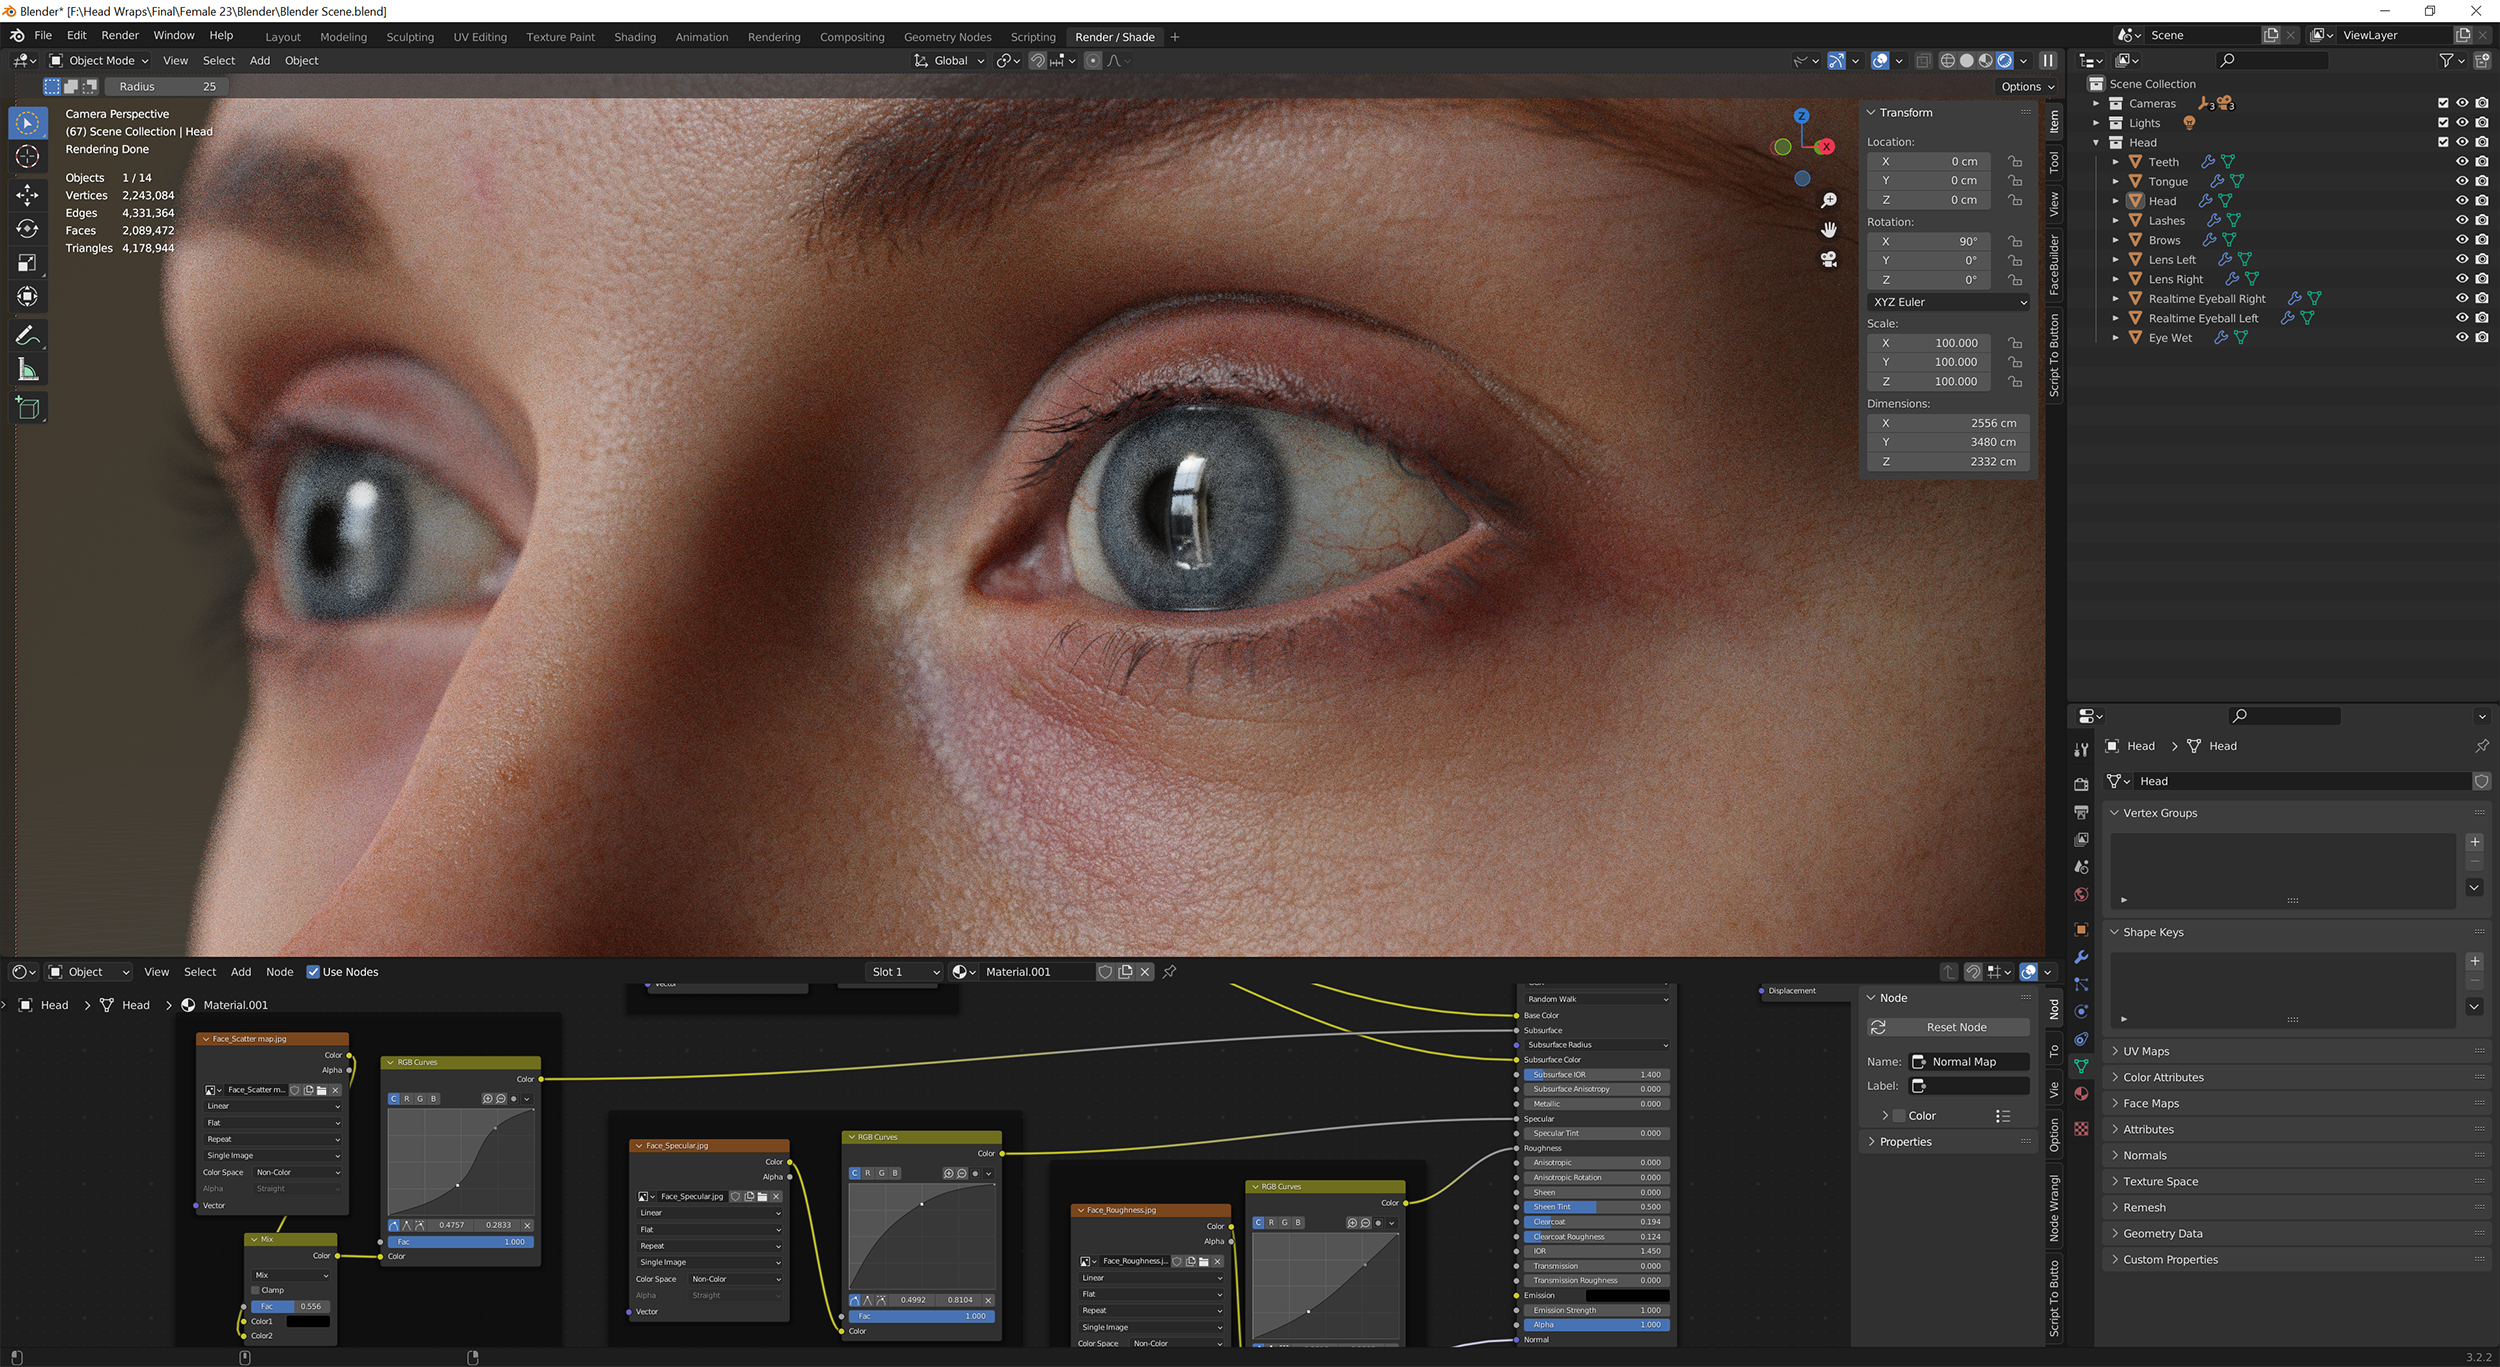This screenshot has height=1367, width=2500.
Task: Click Emission color swatch
Action: click(x=1626, y=1296)
